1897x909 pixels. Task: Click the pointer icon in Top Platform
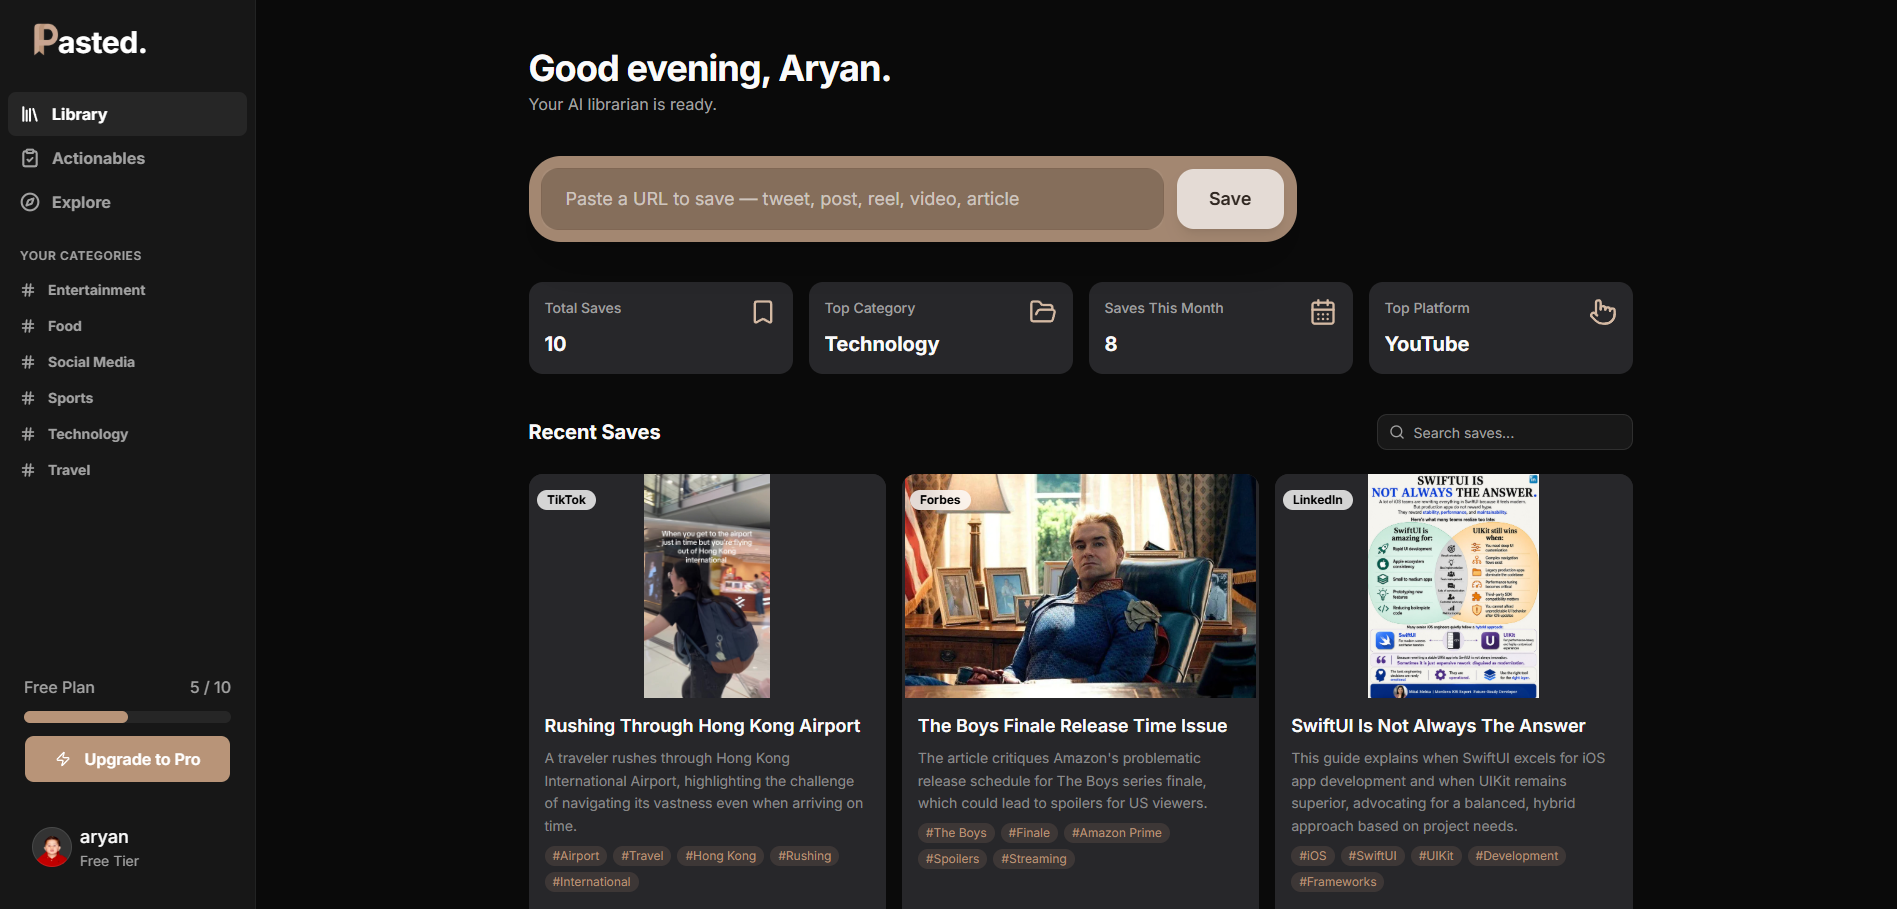click(1603, 312)
